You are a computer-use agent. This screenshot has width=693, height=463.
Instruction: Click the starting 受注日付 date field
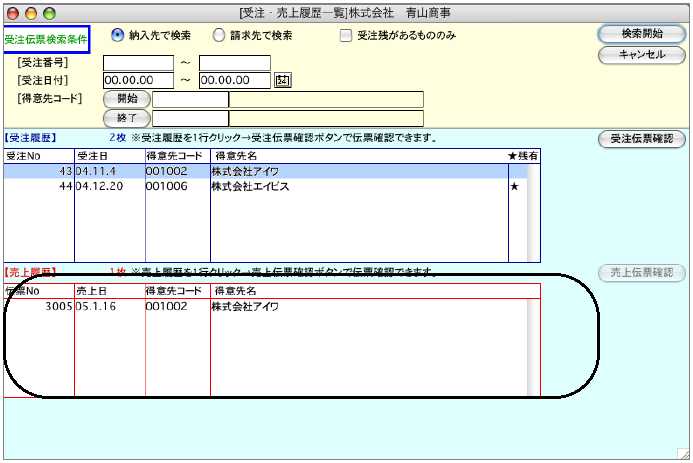138,81
